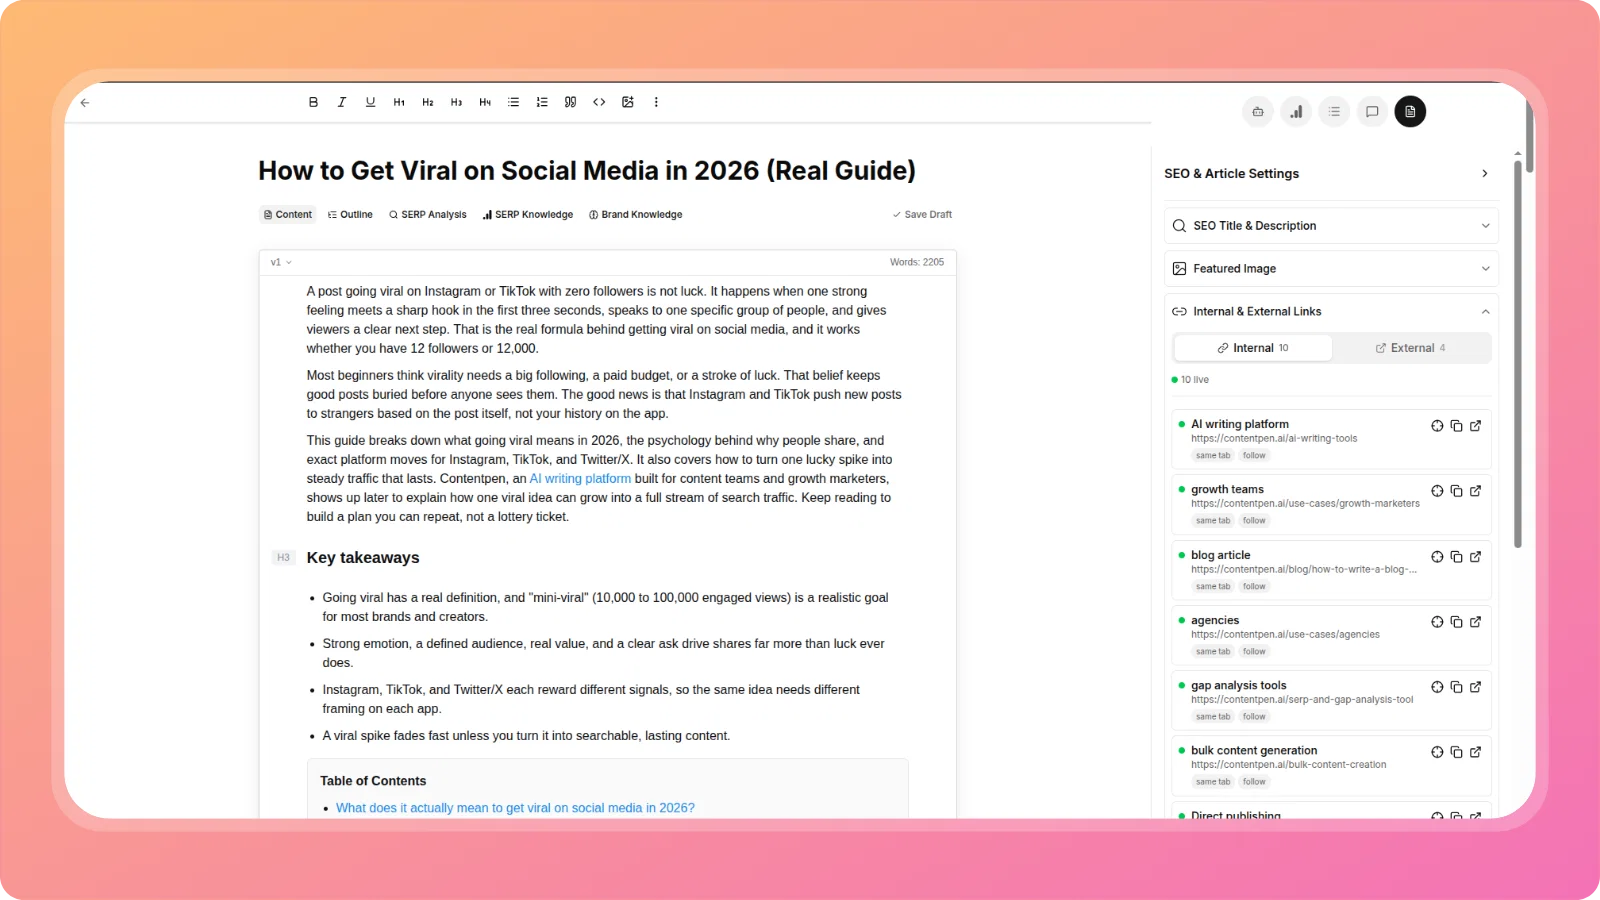
Task: Open the list outline sidebar panel
Action: [x=1334, y=112]
